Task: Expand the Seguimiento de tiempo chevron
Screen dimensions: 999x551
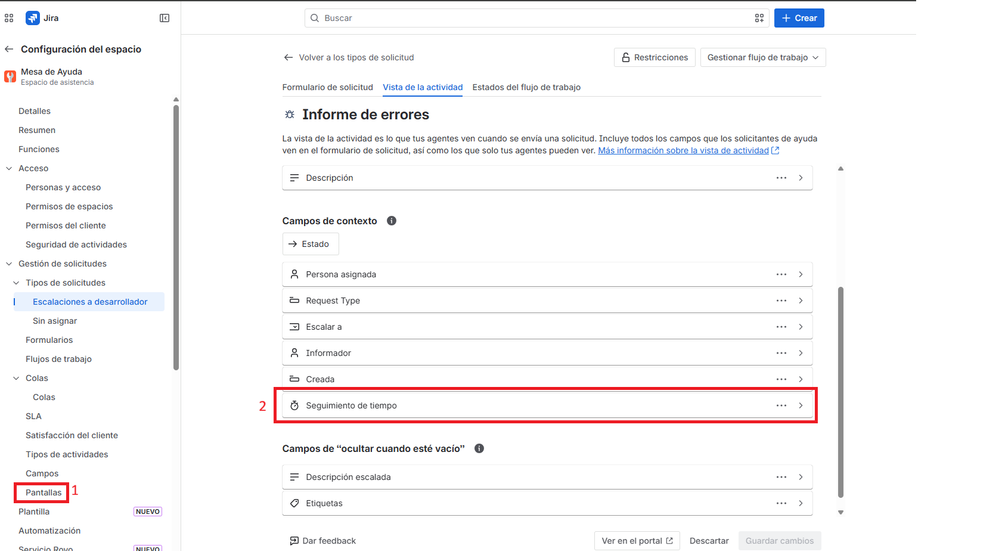Action: [x=801, y=405]
